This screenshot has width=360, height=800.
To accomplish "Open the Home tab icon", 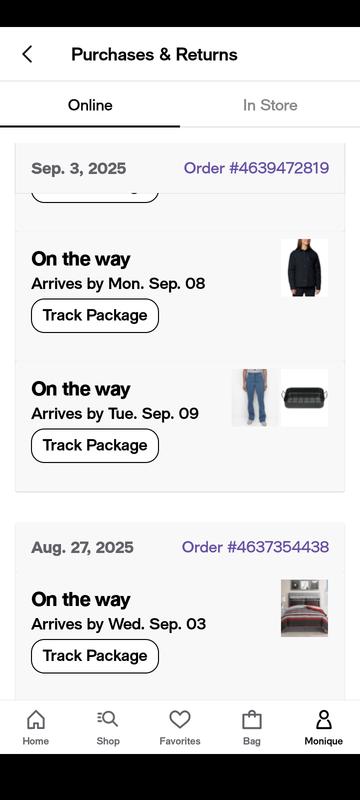I will (x=36, y=720).
